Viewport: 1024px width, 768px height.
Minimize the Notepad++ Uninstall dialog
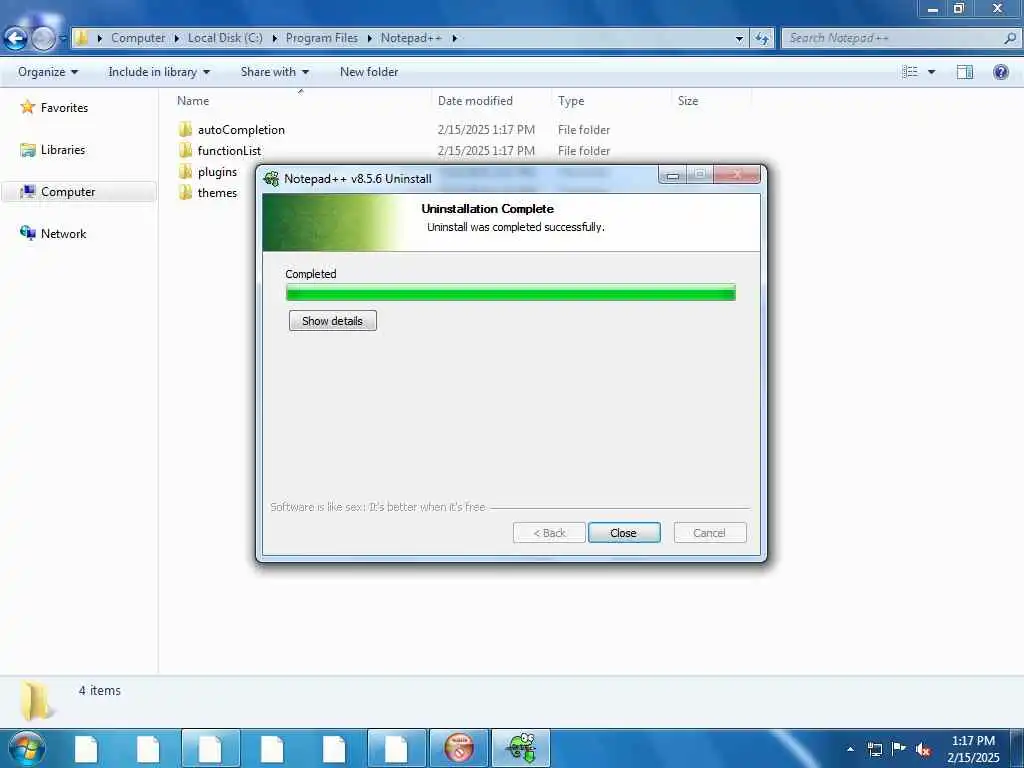(672, 174)
